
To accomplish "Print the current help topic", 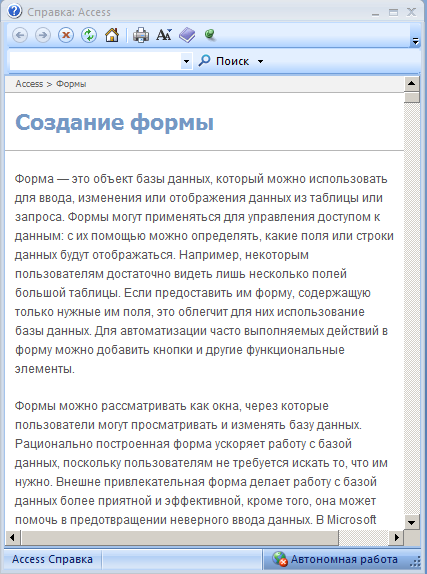I will [141, 36].
